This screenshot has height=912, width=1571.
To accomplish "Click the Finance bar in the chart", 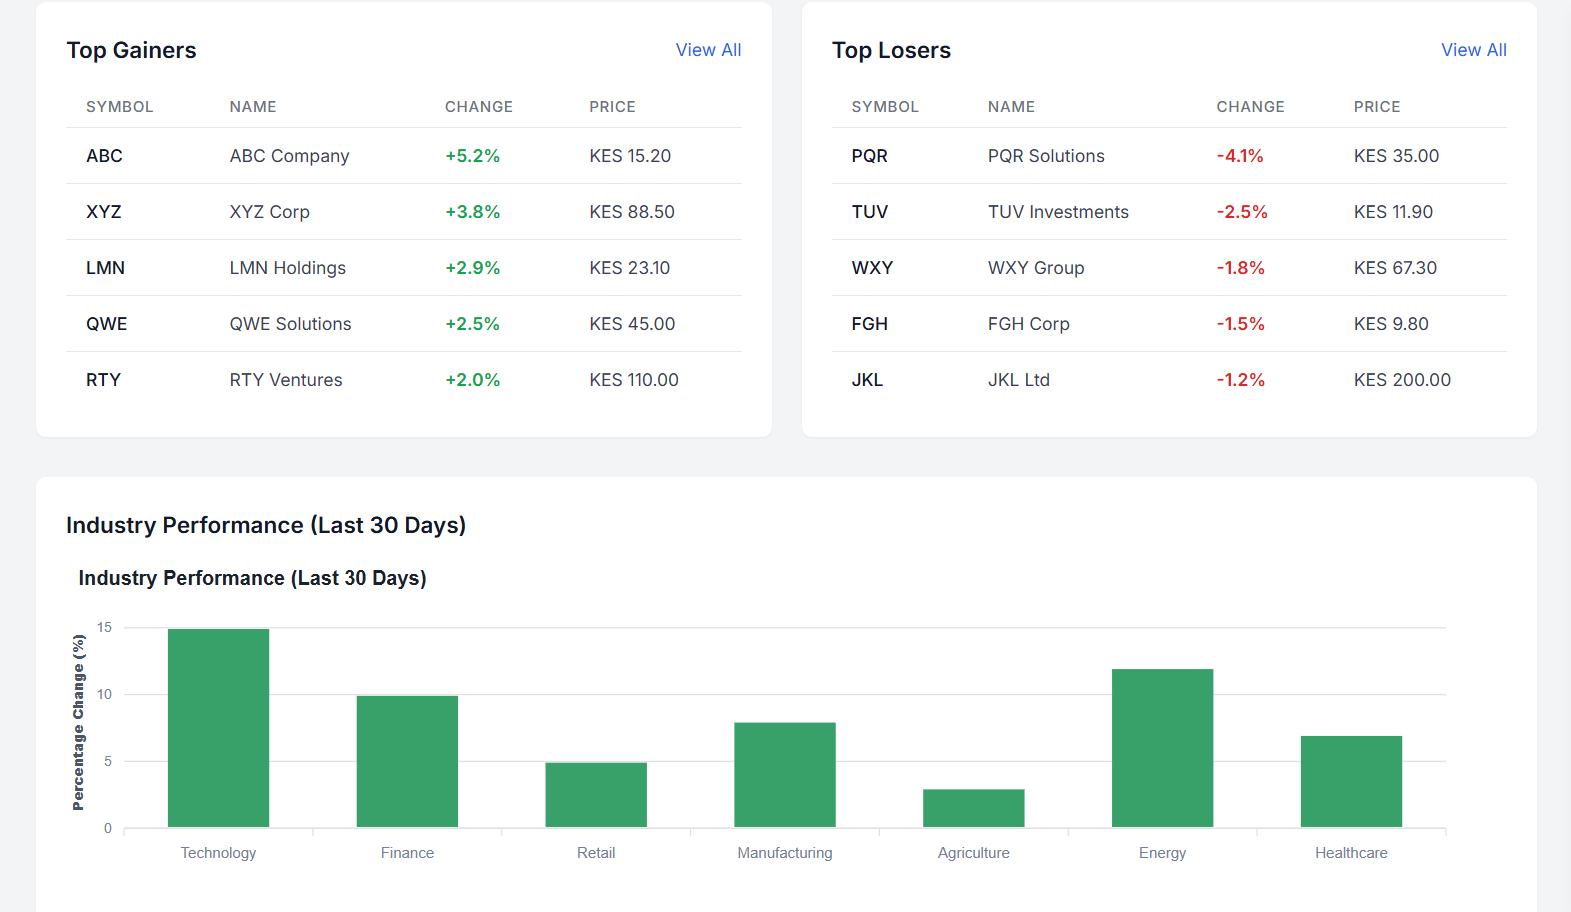I will [407, 761].
